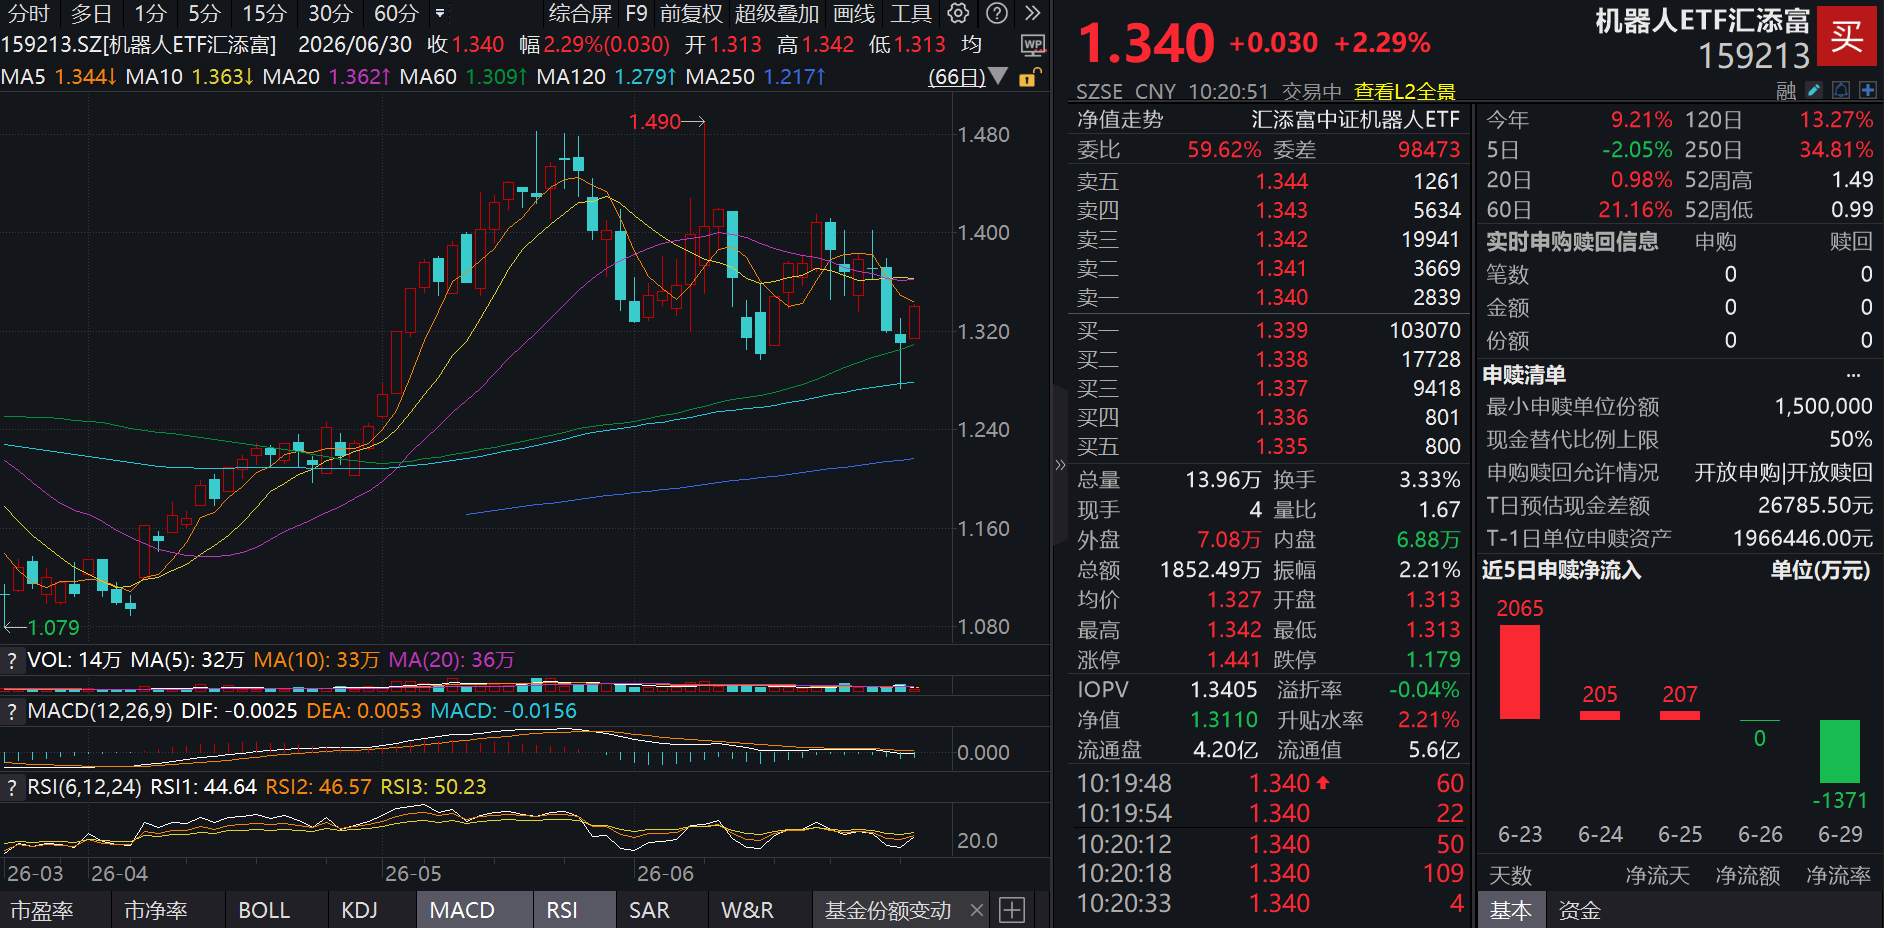
Task: Click the 净流额 column header
Action: click(x=1748, y=877)
